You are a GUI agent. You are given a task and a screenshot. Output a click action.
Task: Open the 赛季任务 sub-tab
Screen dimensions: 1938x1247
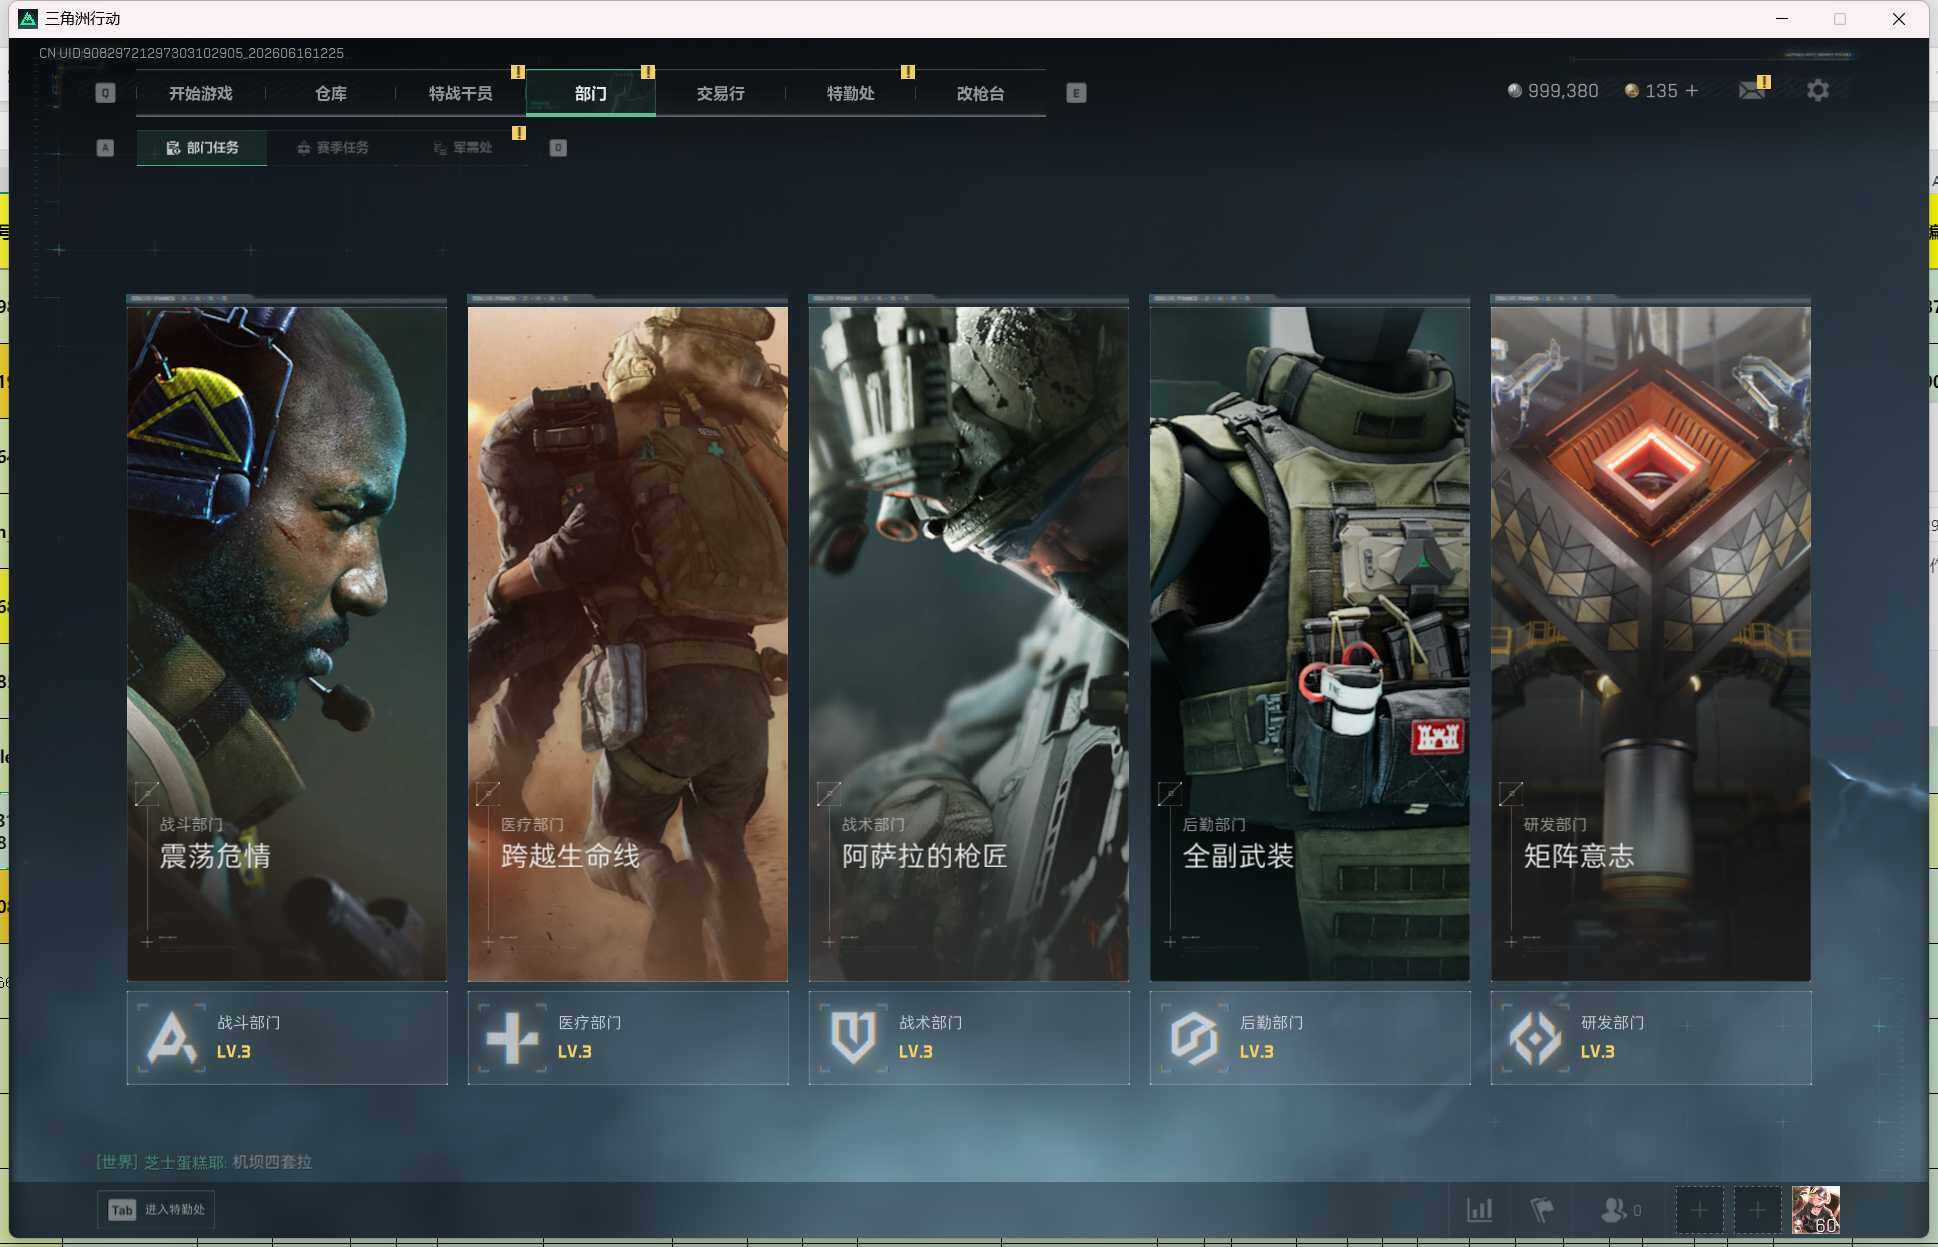[x=332, y=148]
